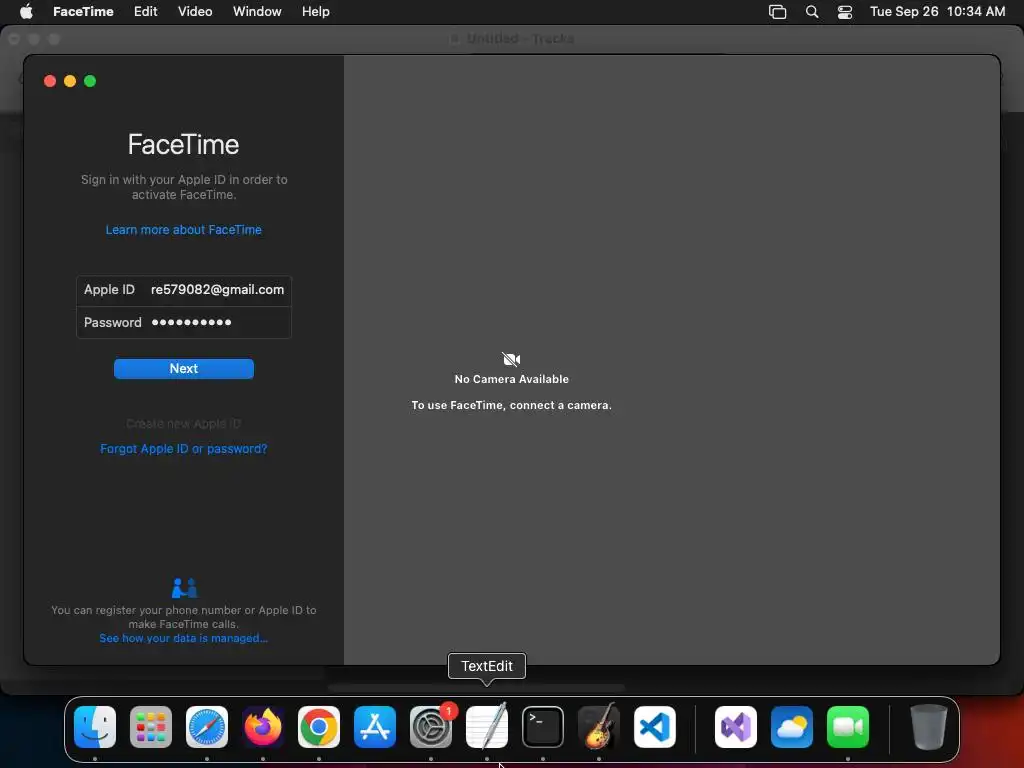The height and width of the screenshot is (768, 1024).
Task: Click the Next button to sign in
Action: tap(184, 368)
